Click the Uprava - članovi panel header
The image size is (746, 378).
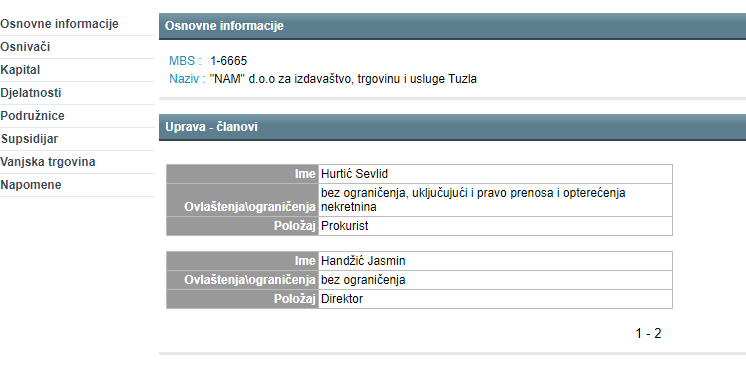pos(452,127)
